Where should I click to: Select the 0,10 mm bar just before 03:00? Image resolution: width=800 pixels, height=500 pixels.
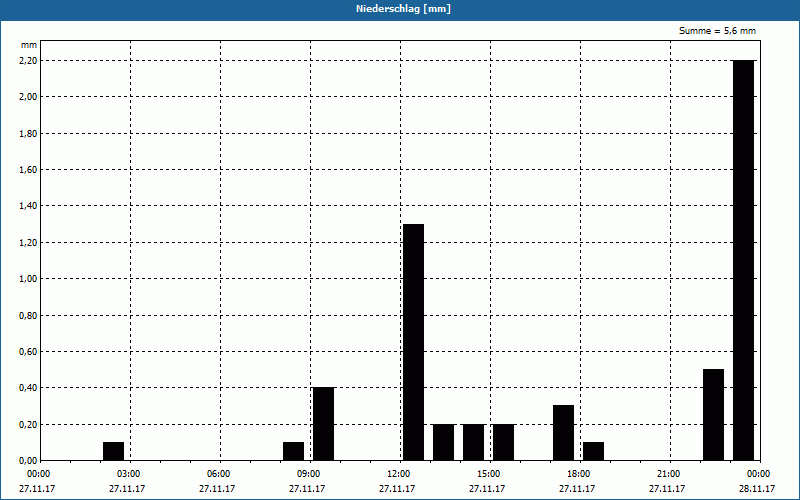click(113, 452)
